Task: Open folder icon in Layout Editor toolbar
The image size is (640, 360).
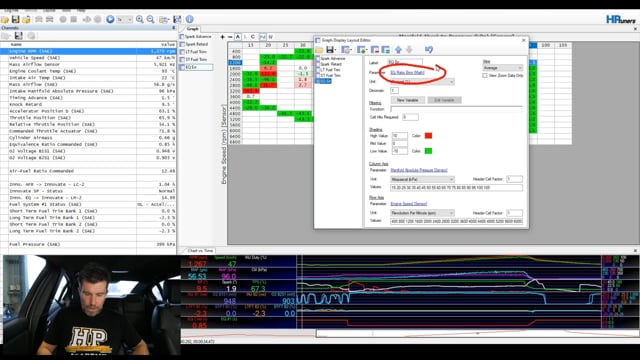Action: point(319,50)
